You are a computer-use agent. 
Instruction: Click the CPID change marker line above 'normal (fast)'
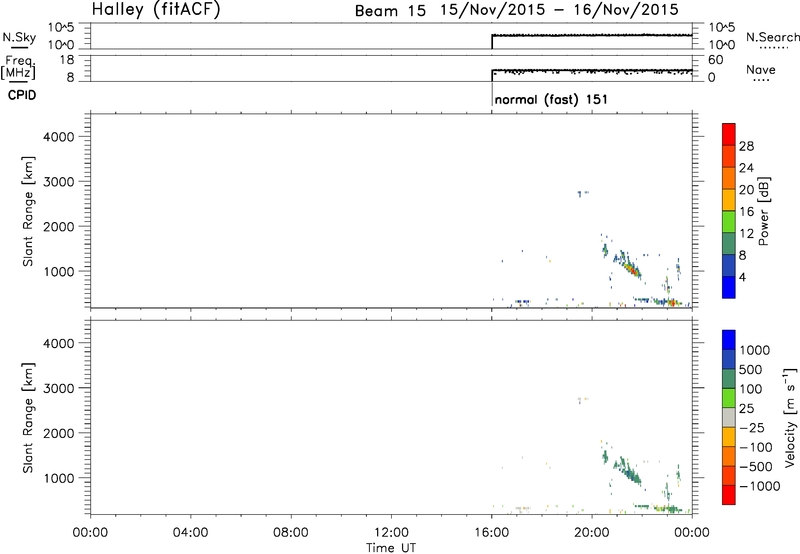492,93
